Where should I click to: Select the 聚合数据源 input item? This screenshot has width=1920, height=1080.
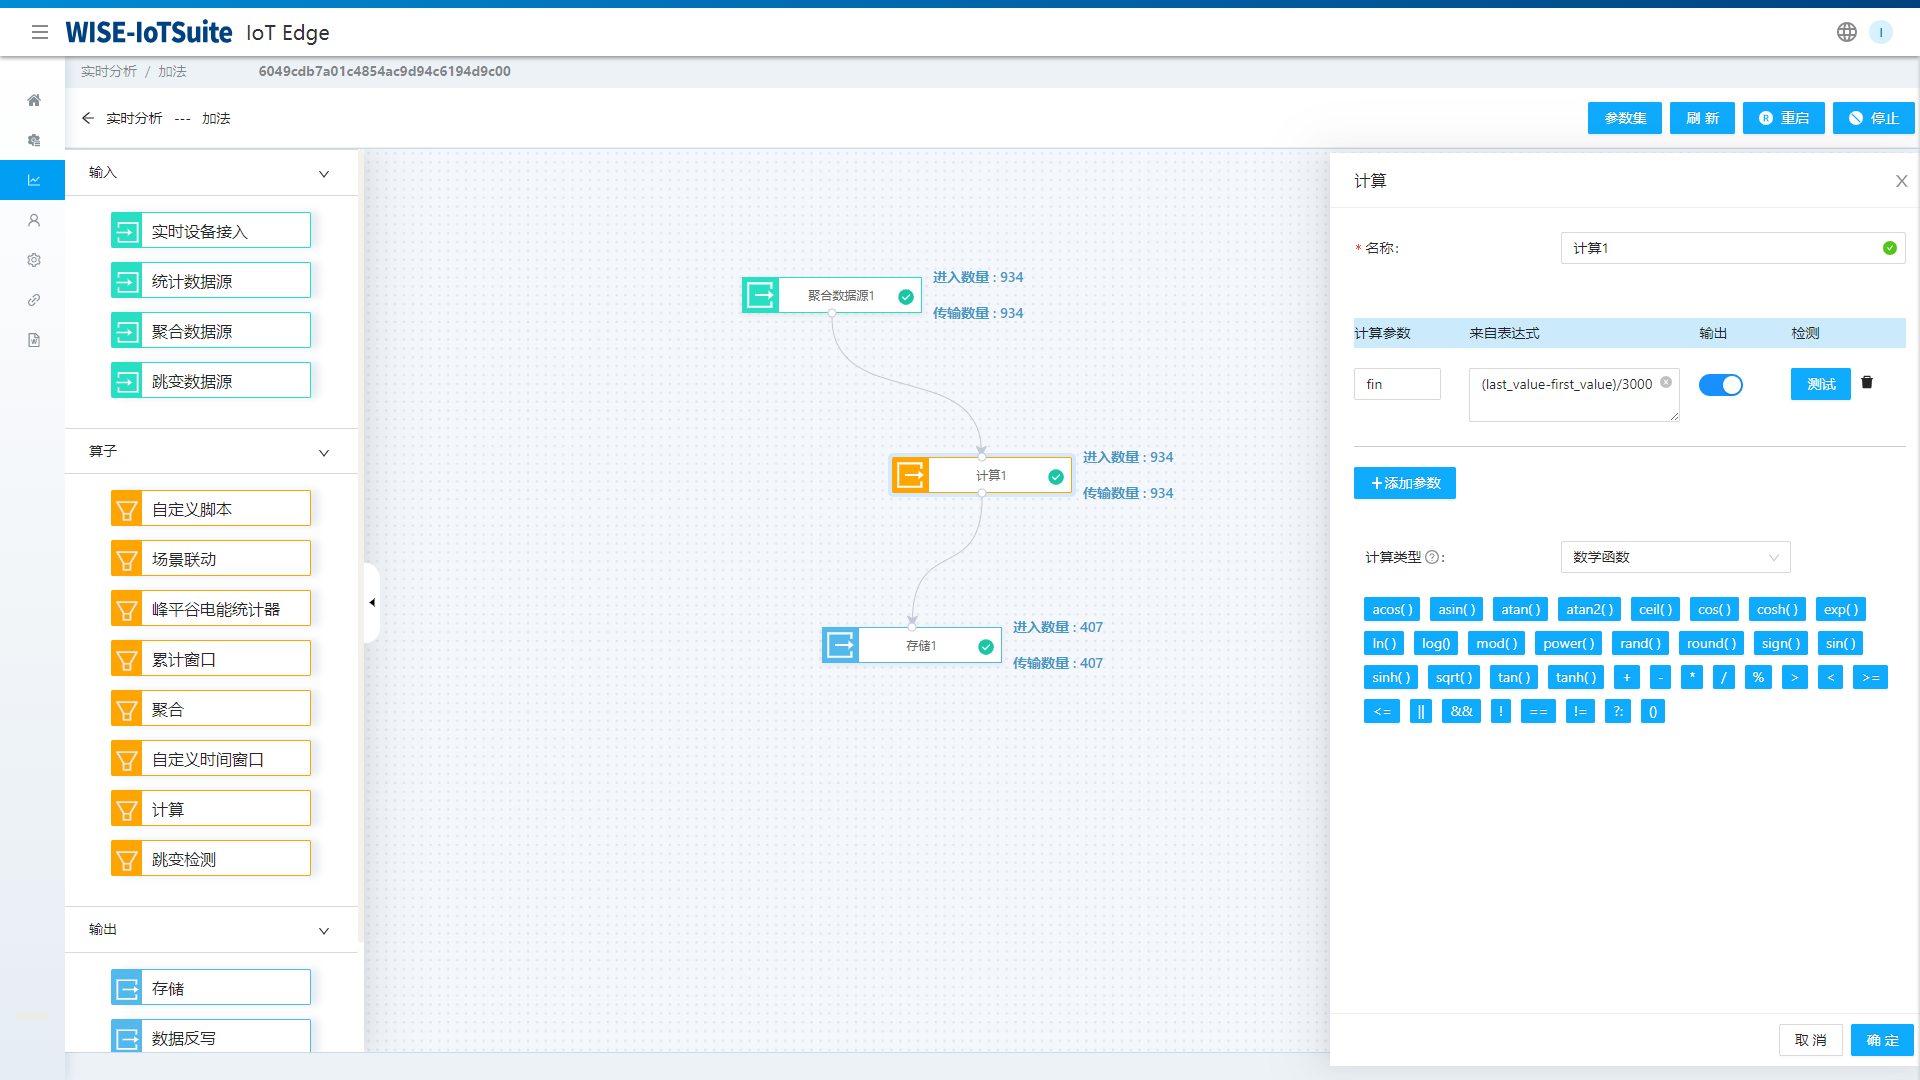point(211,331)
